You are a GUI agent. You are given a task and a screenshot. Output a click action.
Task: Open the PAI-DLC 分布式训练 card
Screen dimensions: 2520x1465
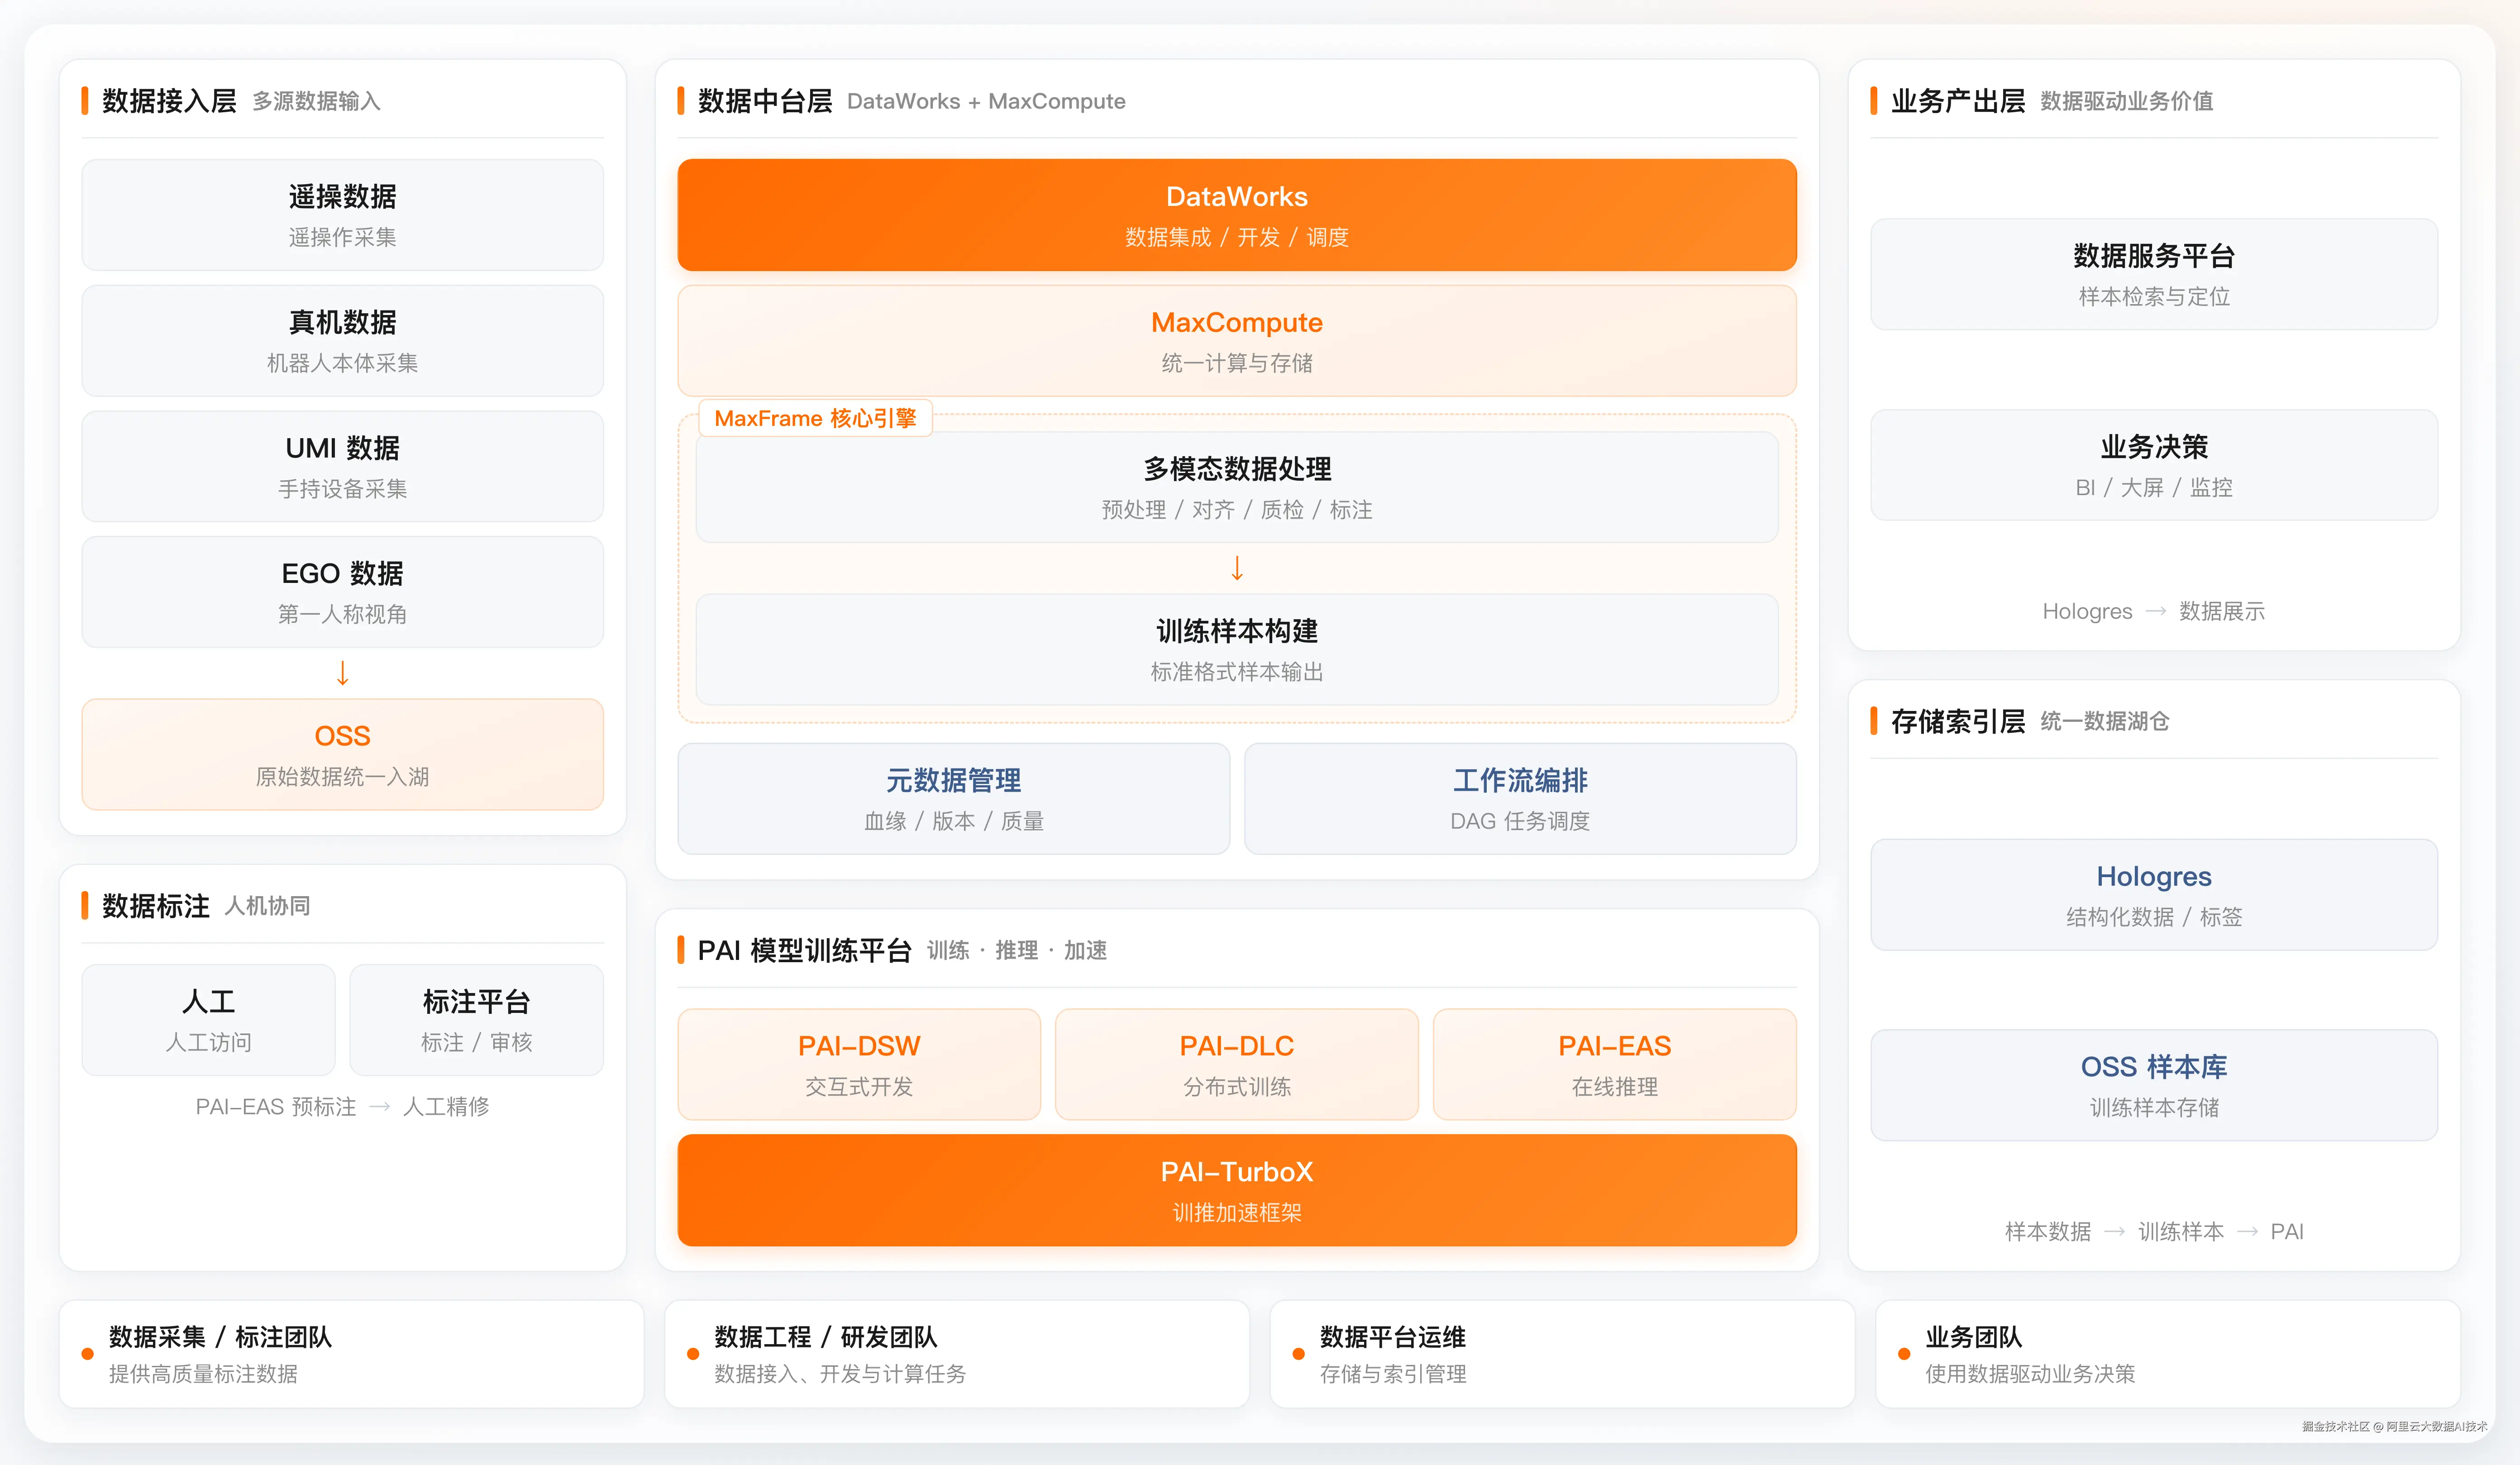(x=1237, y=1064)
